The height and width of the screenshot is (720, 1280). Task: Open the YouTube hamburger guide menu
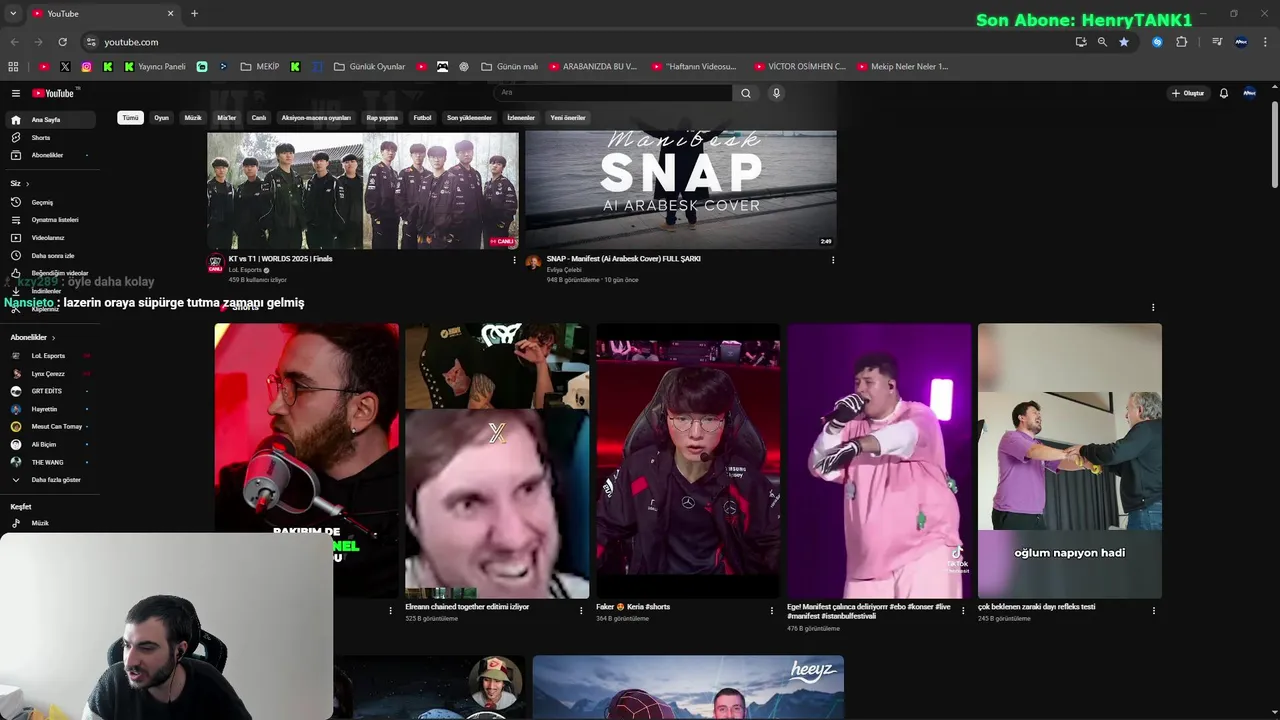click(x=16, y=93)
